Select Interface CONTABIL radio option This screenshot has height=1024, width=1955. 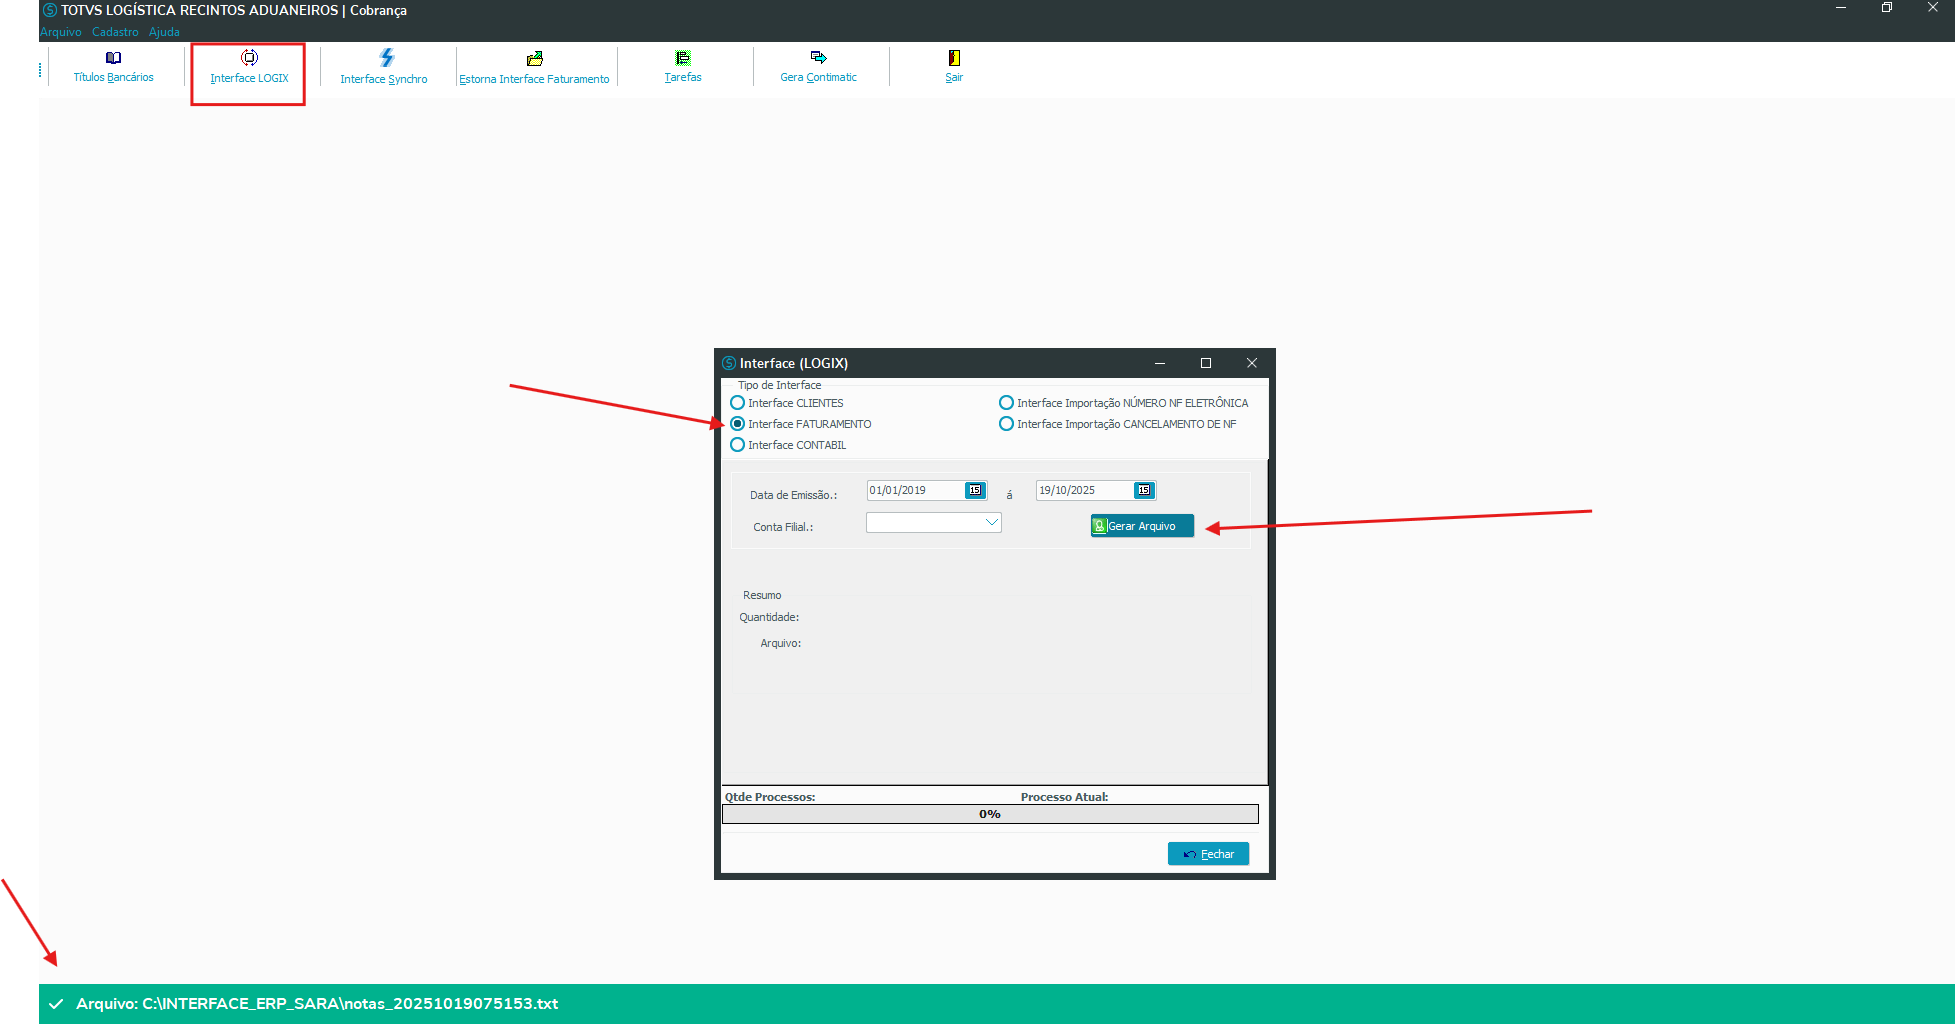(x=738, y=445)
